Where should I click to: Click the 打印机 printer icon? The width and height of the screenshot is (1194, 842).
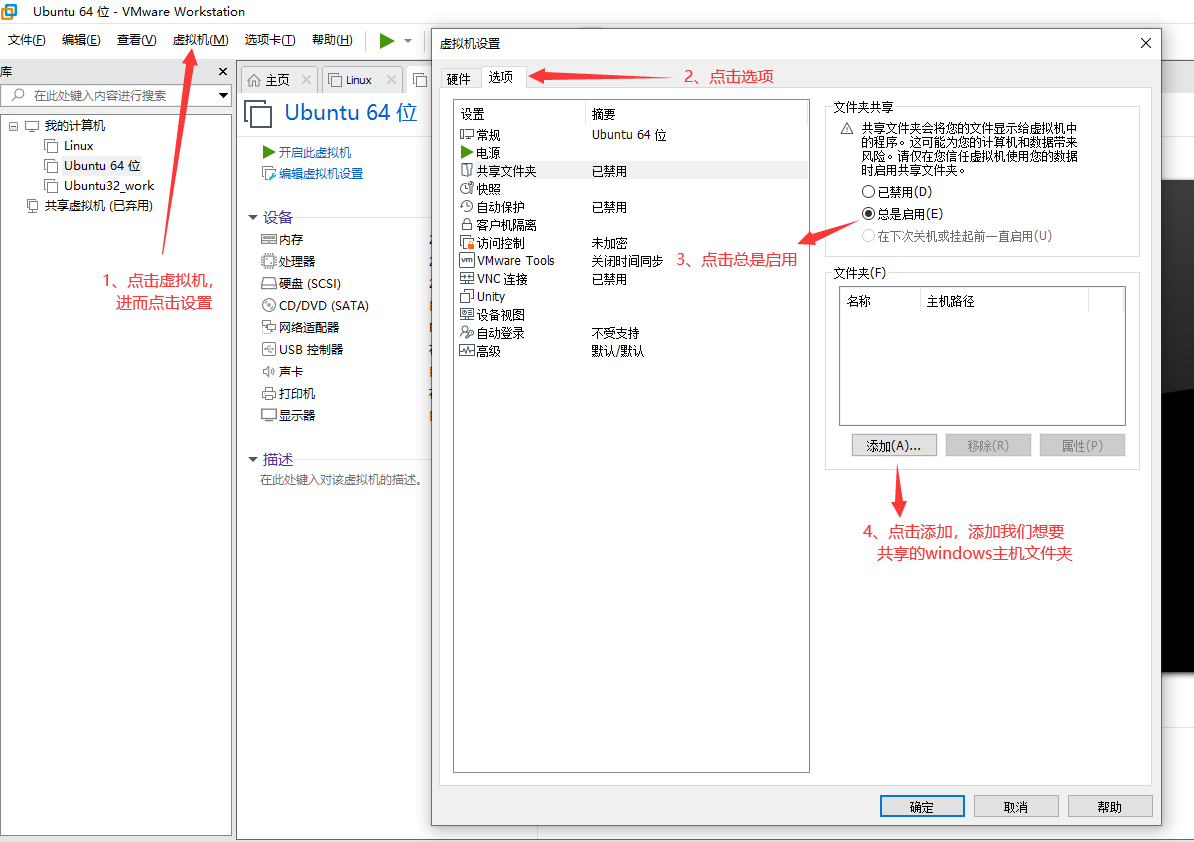pyautogui.click(x=268, y=393)
